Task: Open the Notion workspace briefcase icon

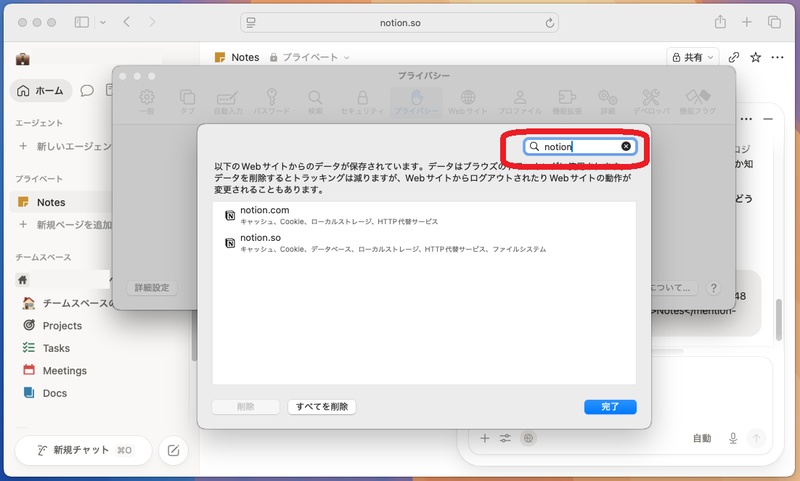Action: 22,59
